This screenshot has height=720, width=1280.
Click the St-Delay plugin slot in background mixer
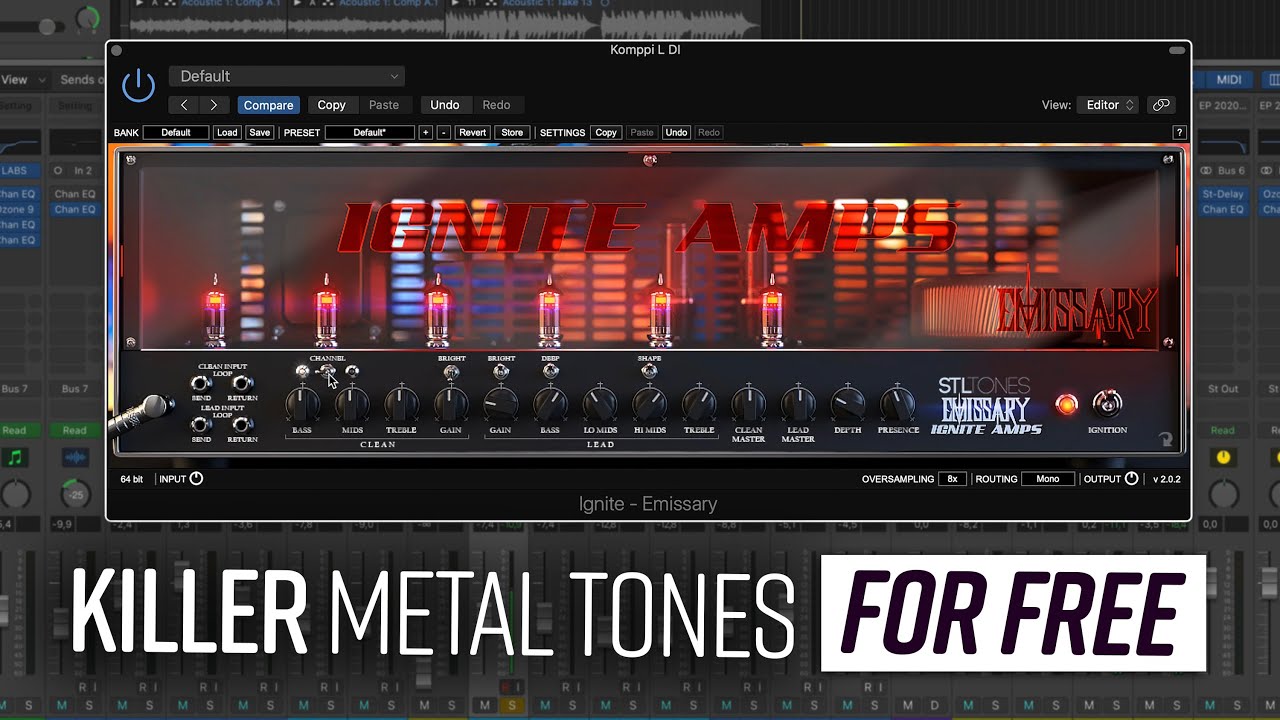coord(1222,194)
